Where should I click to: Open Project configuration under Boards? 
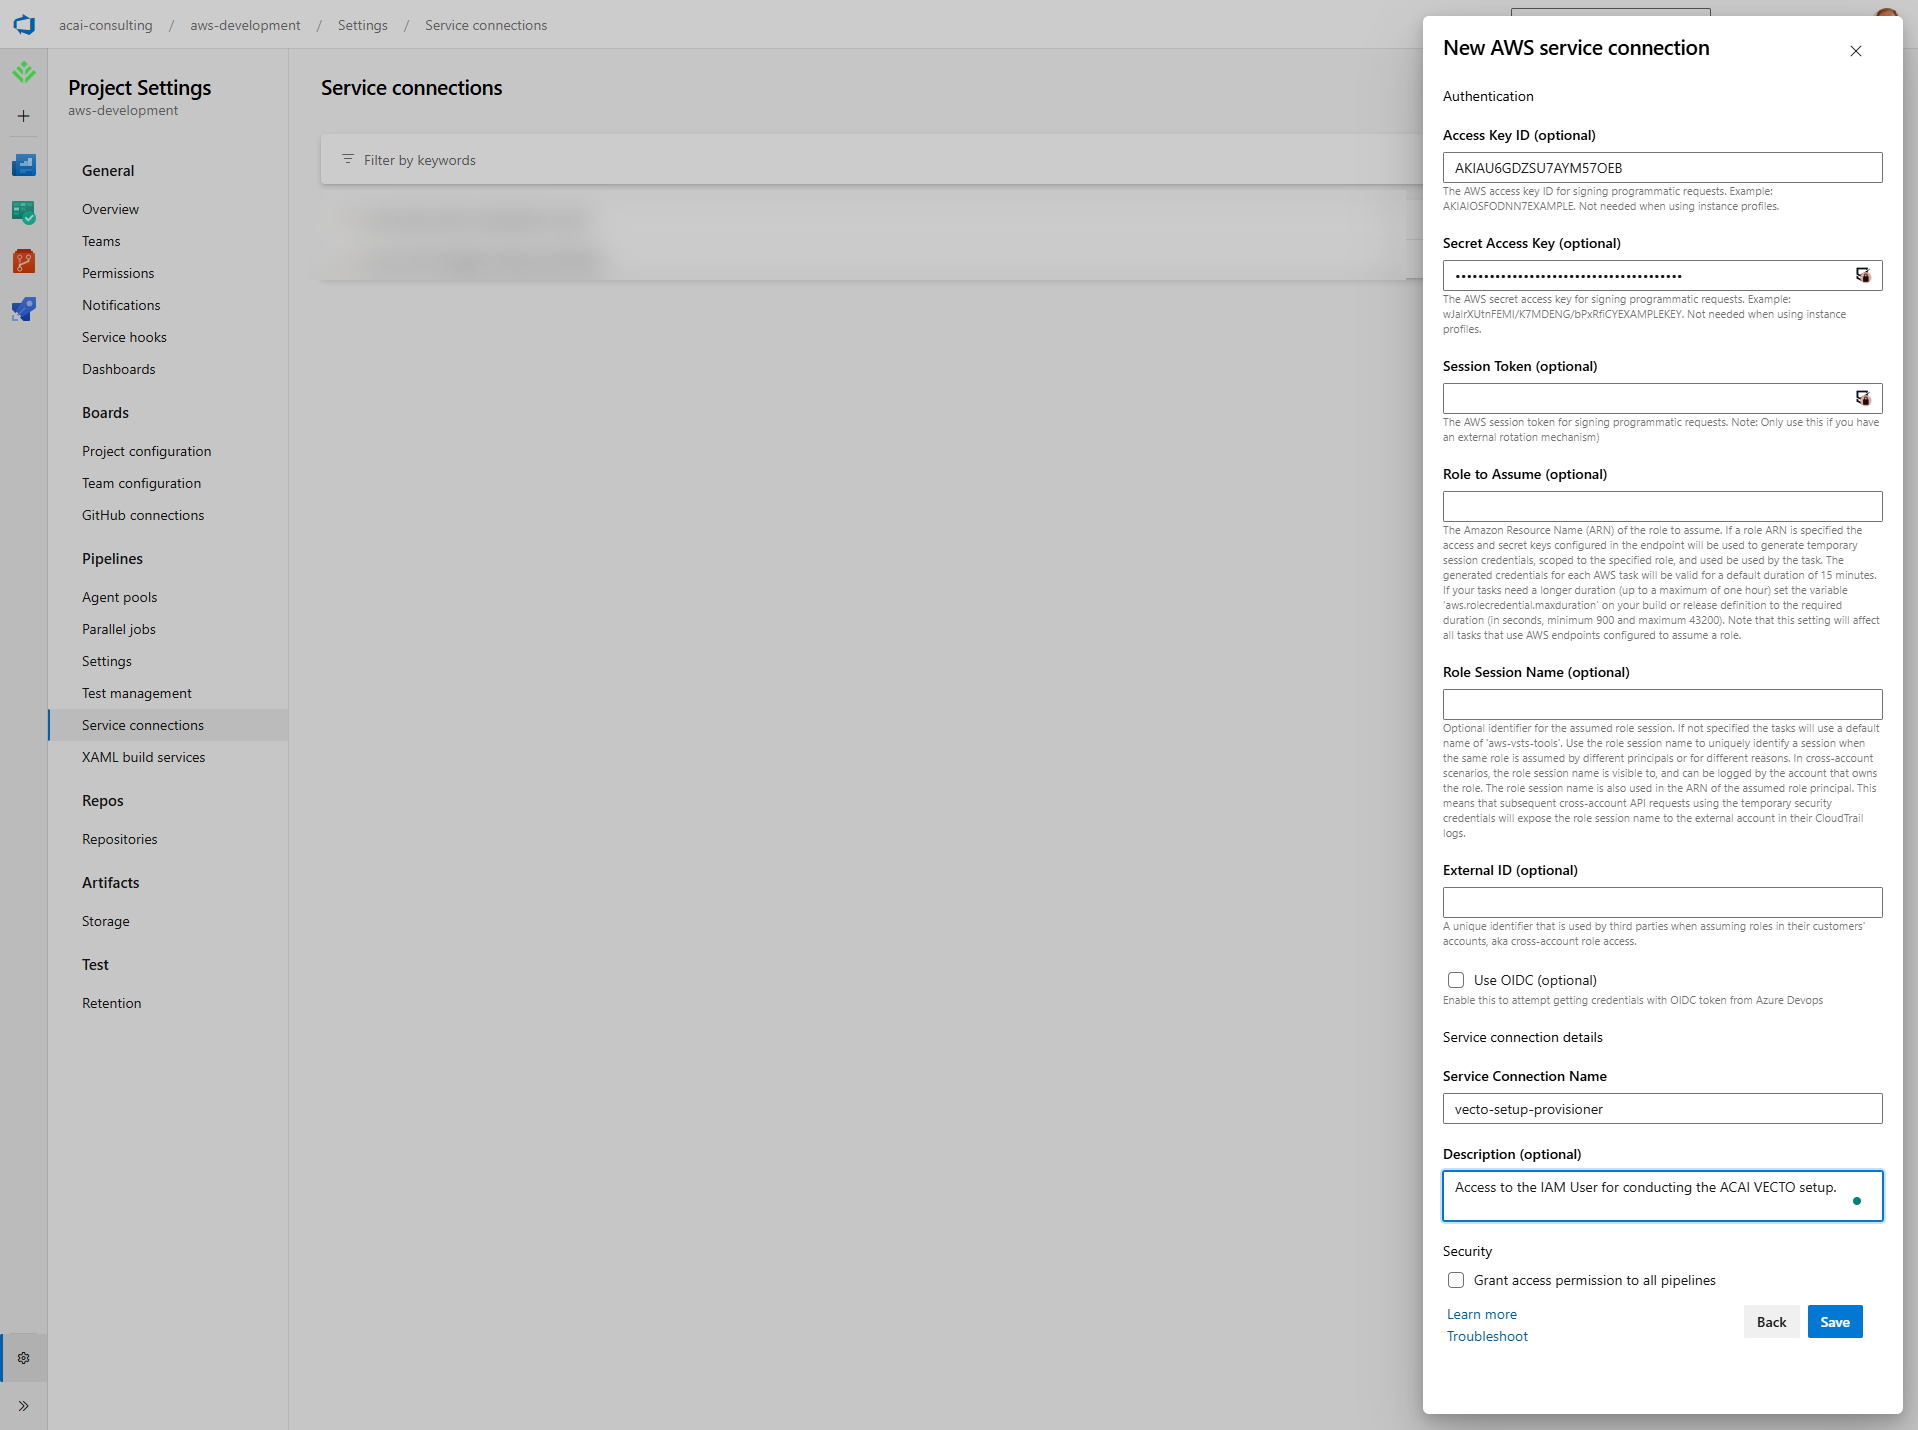pyautogui.click(x=147, y=451)
